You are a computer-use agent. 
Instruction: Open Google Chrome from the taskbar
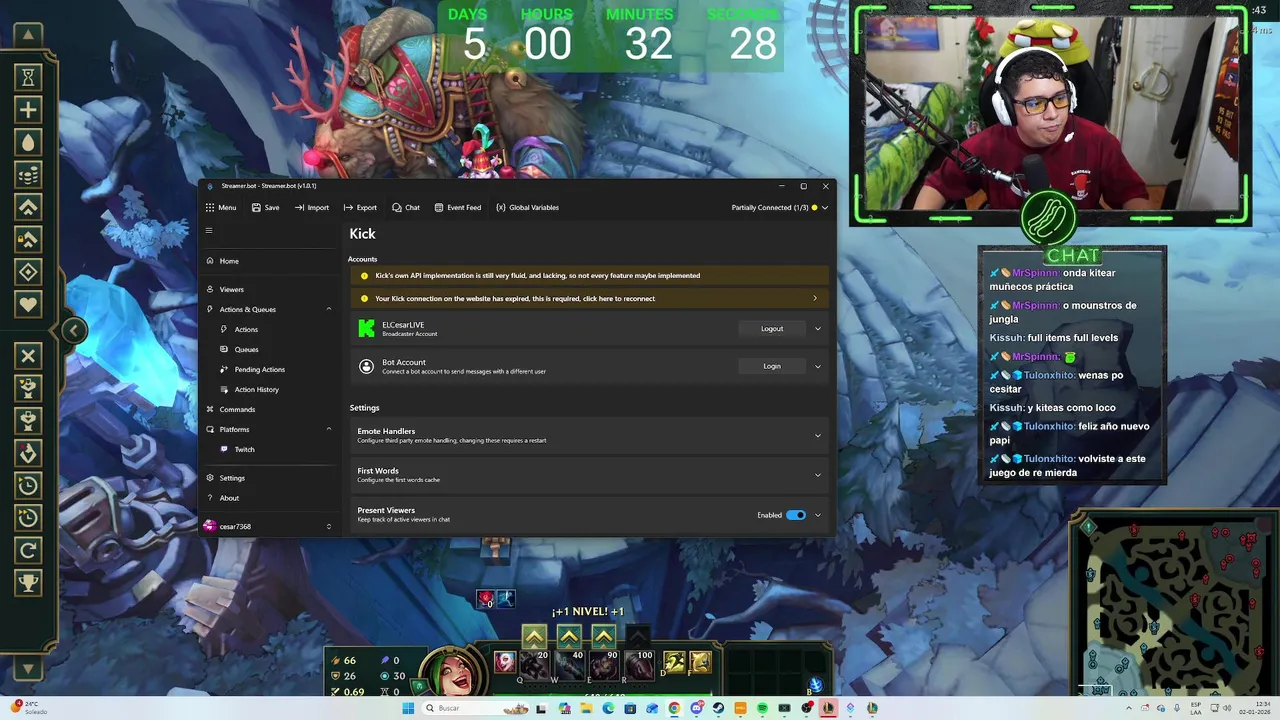click(x=675, y=708)
